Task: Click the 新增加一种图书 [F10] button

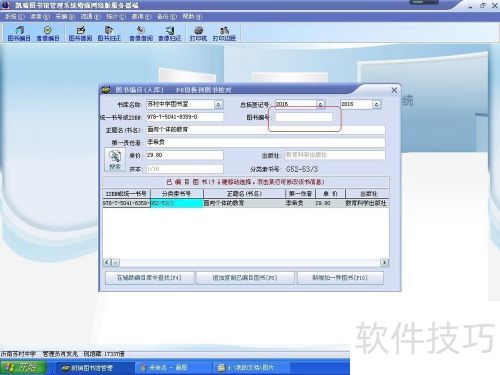Action: pos(340,278)
